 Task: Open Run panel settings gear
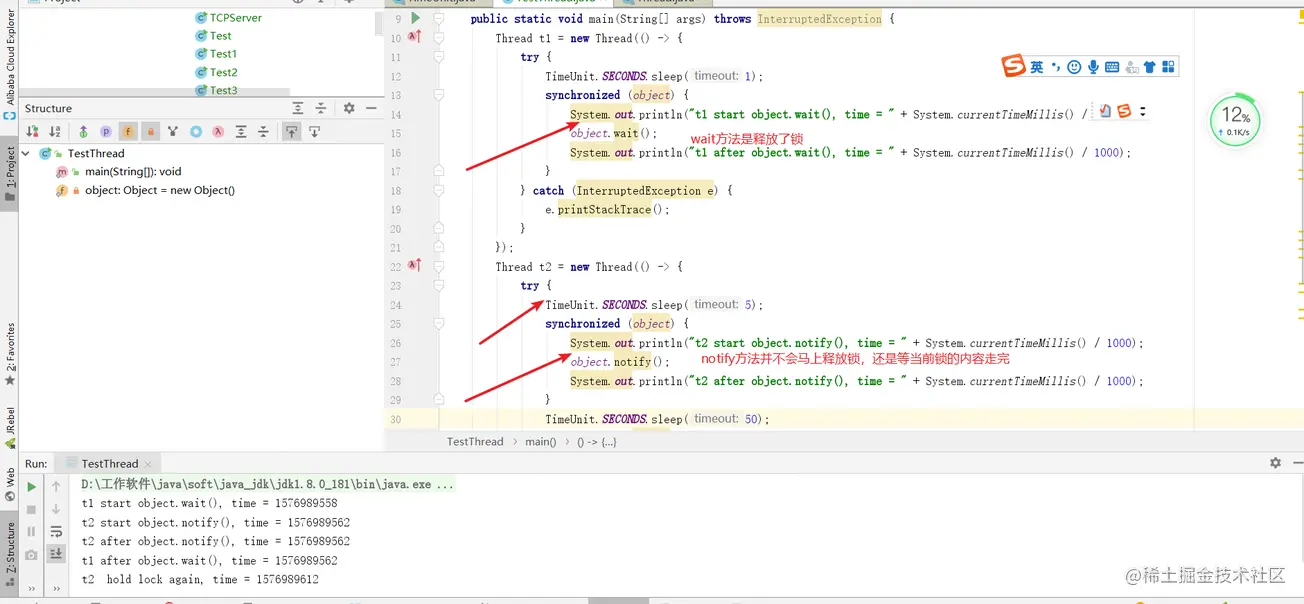coord(1275,463)
